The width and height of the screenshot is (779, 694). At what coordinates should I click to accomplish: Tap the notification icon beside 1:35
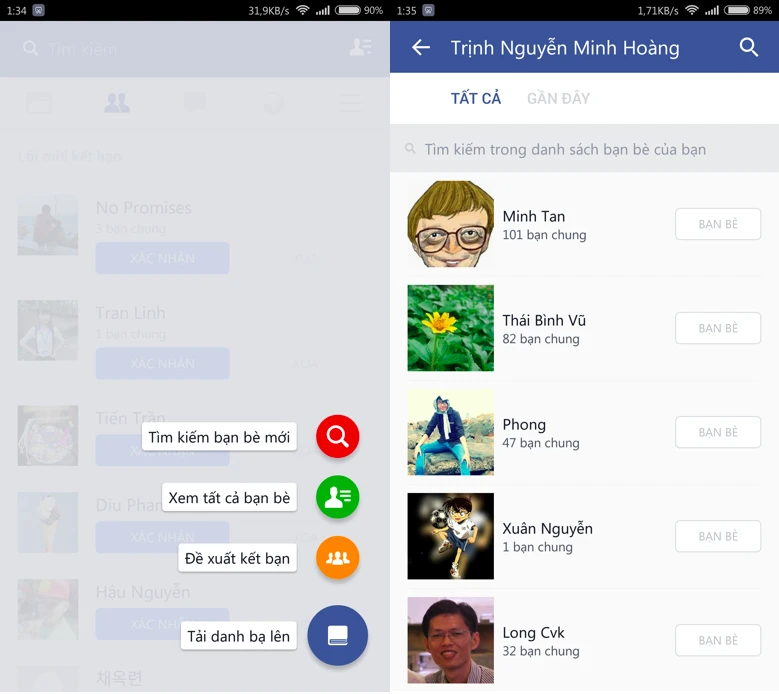[428, 10]
